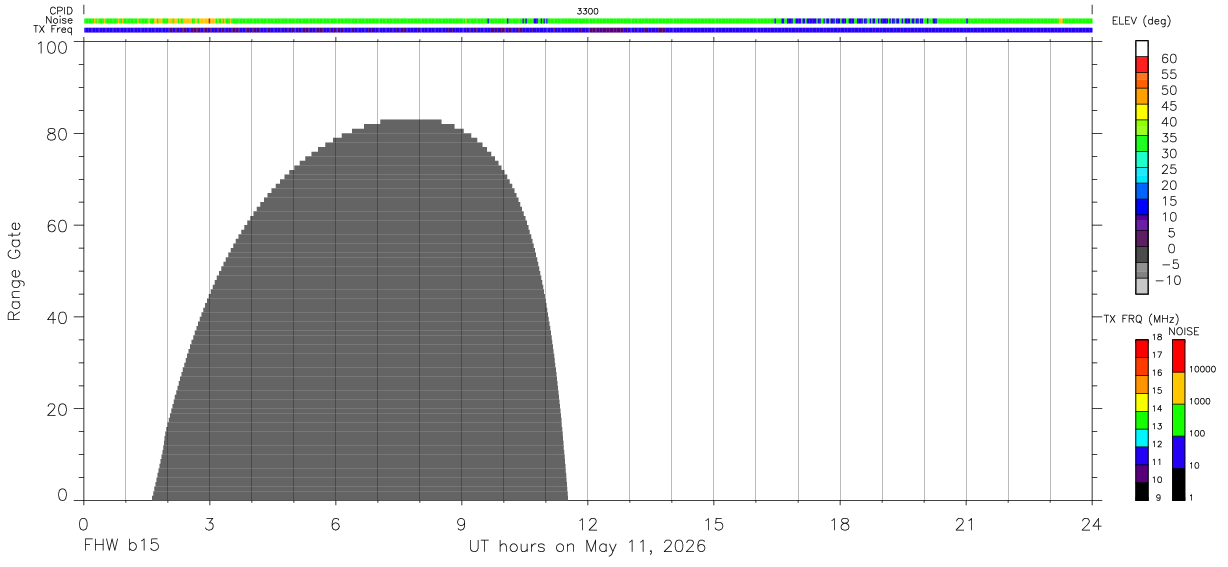Viewport: 1228px width, 567px height.
Task: Click the 14 label on TX FRQ legend
Action: tap(1156, 408)
